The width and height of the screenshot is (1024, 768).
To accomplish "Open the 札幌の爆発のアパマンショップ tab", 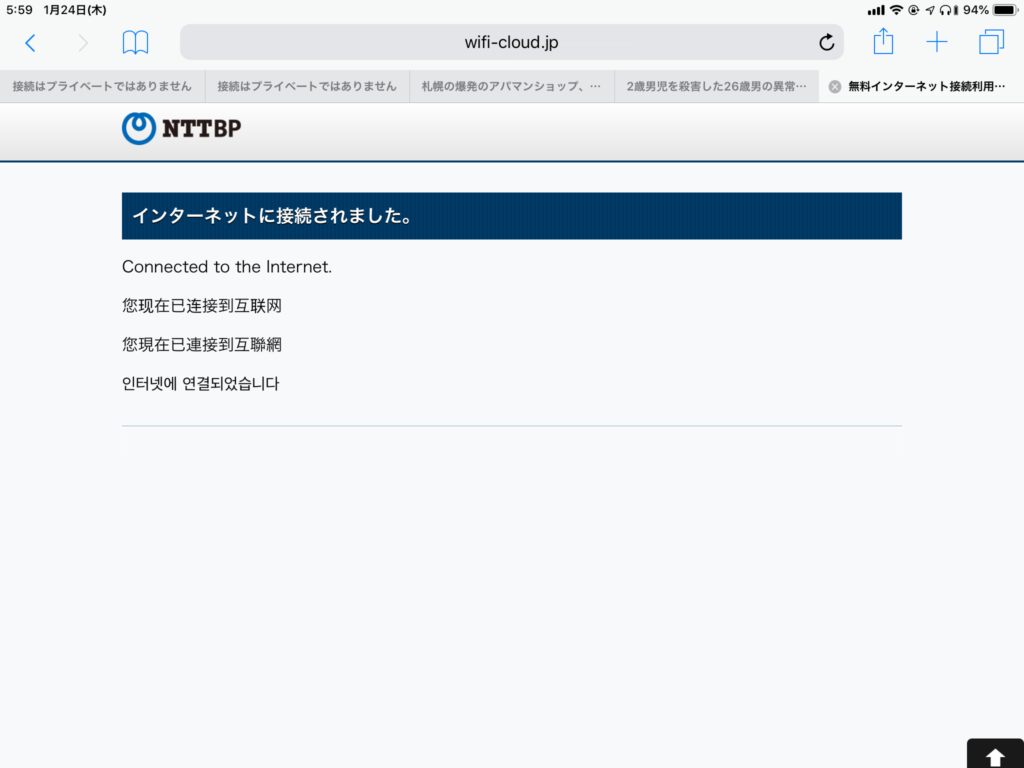I will click(512, 86).
